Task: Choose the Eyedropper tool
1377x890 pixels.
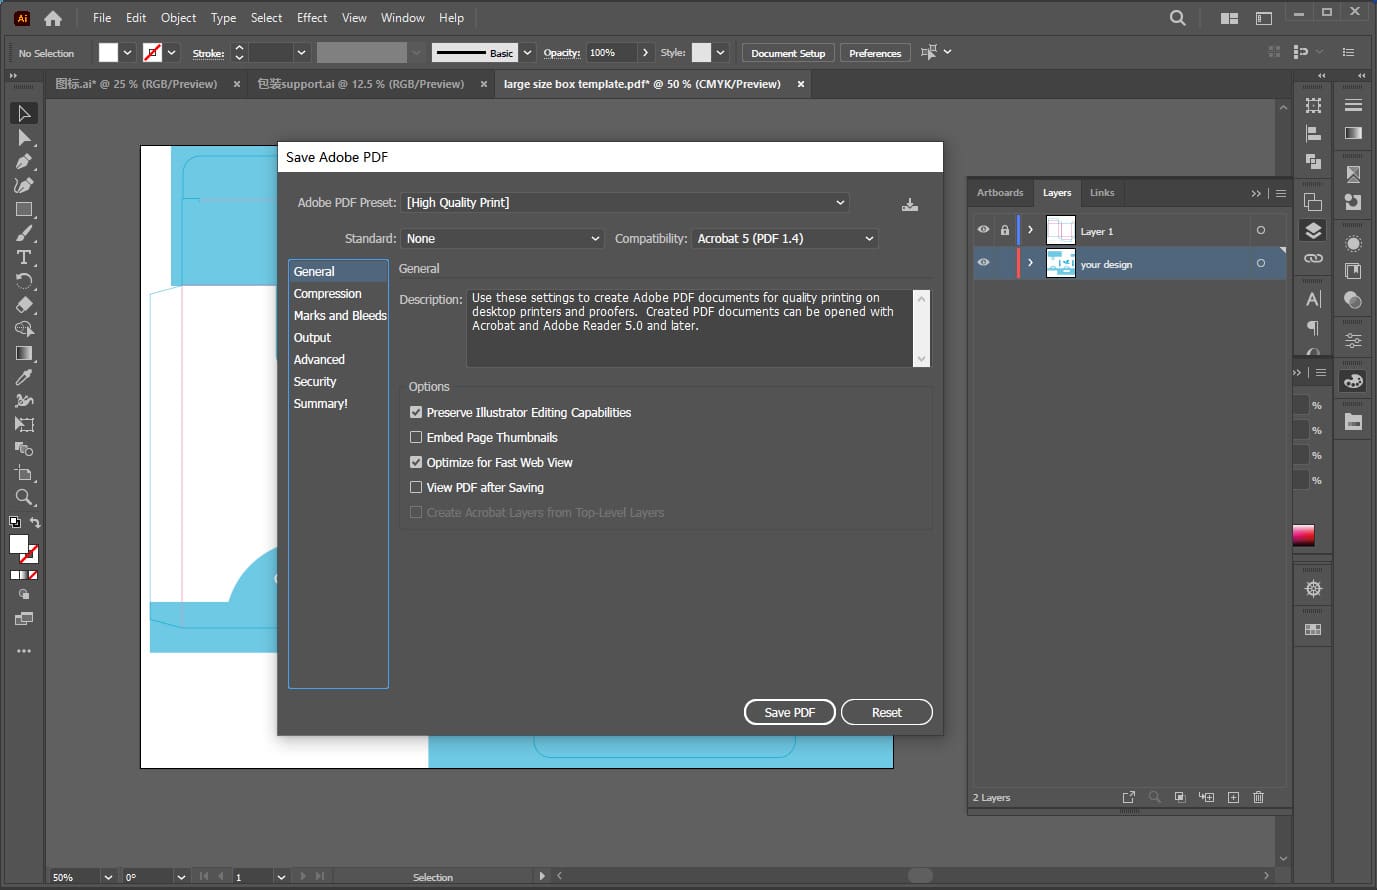Action: pos(25,377)
